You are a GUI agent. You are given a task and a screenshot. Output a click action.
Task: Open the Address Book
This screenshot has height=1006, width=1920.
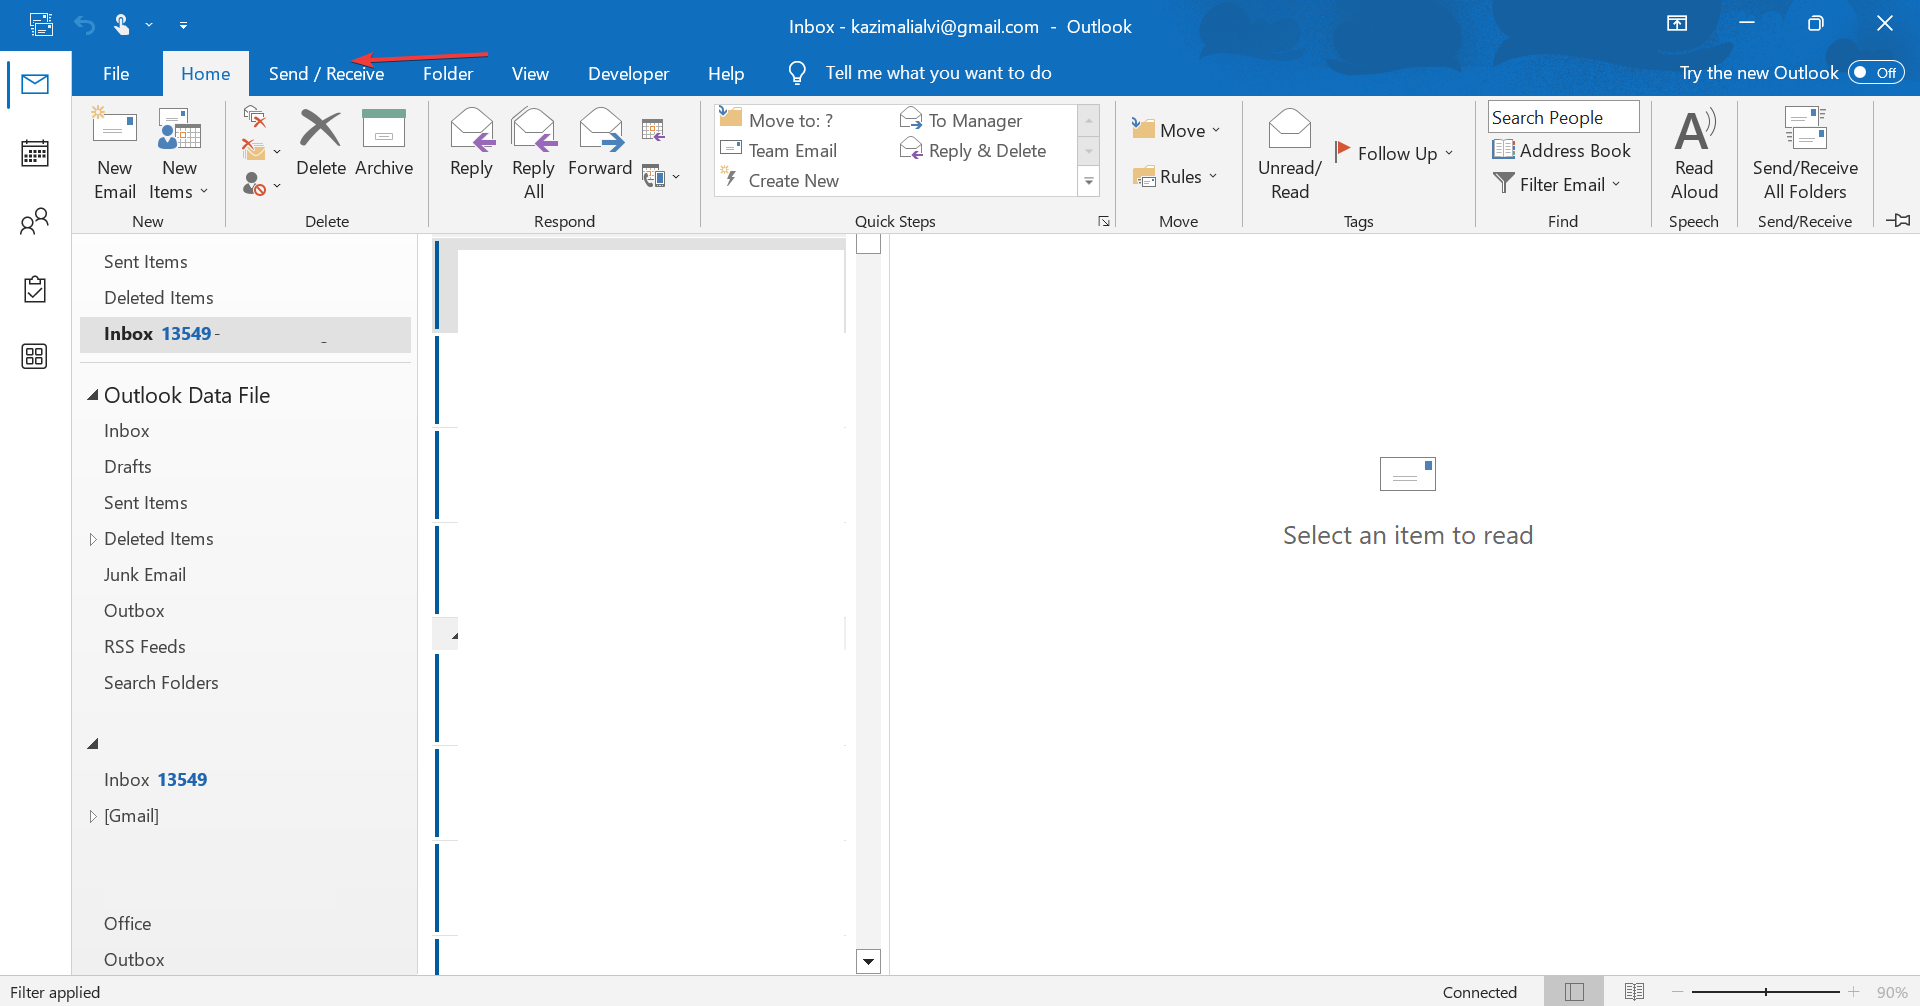coord(1561,150)
